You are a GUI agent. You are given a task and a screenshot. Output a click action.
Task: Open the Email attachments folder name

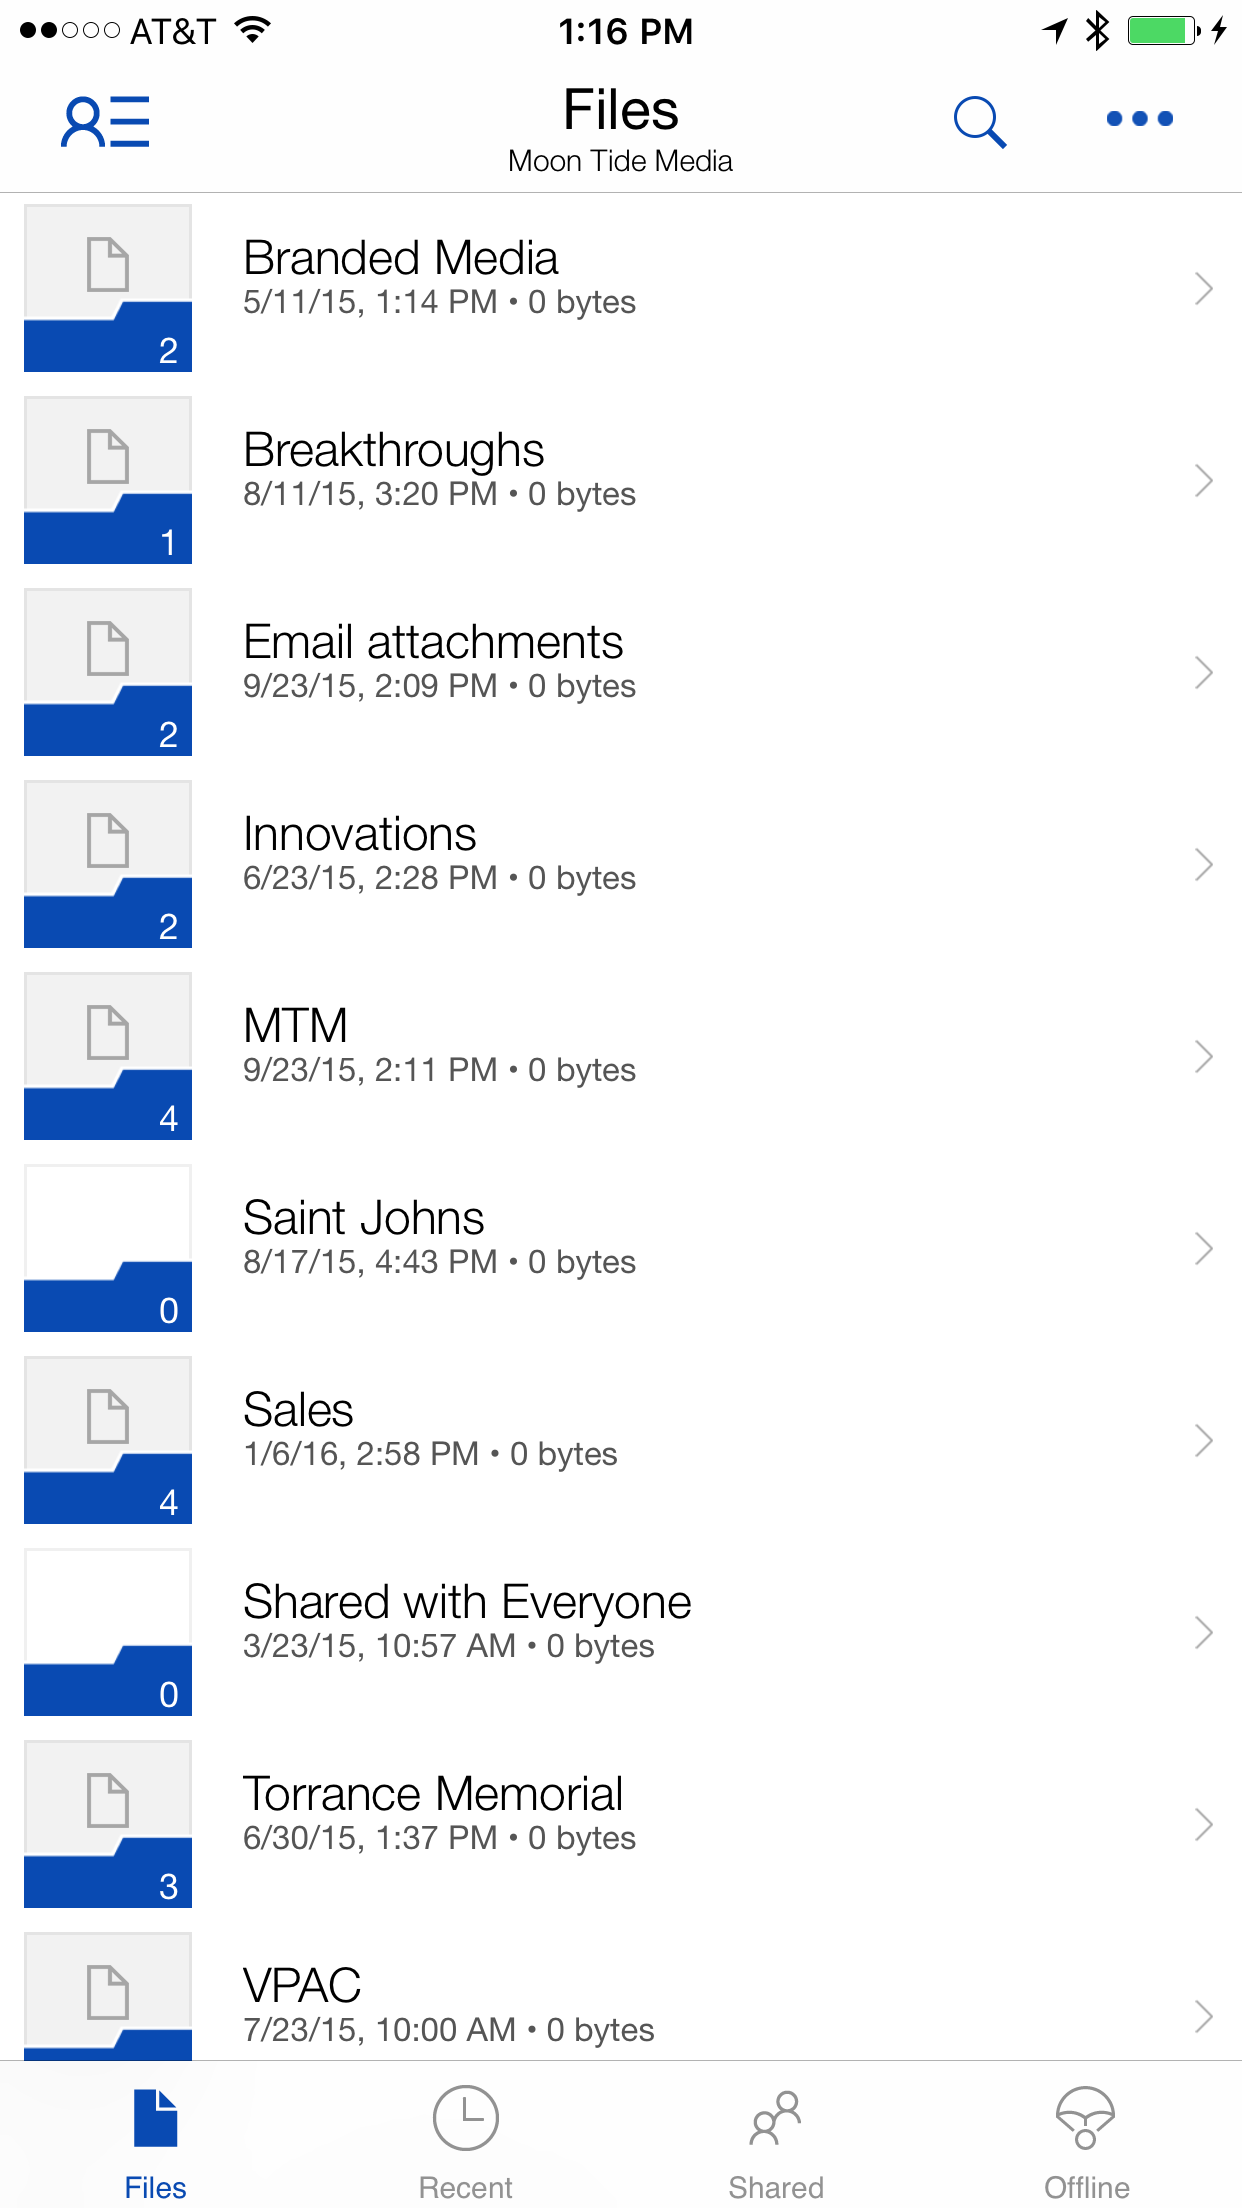click(433, 642)
